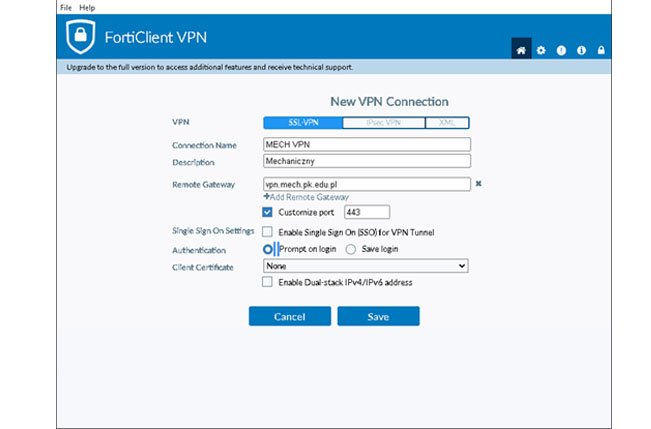651x429 pixels.
Task: Open the File menu
Action: (x=65, y=7)
